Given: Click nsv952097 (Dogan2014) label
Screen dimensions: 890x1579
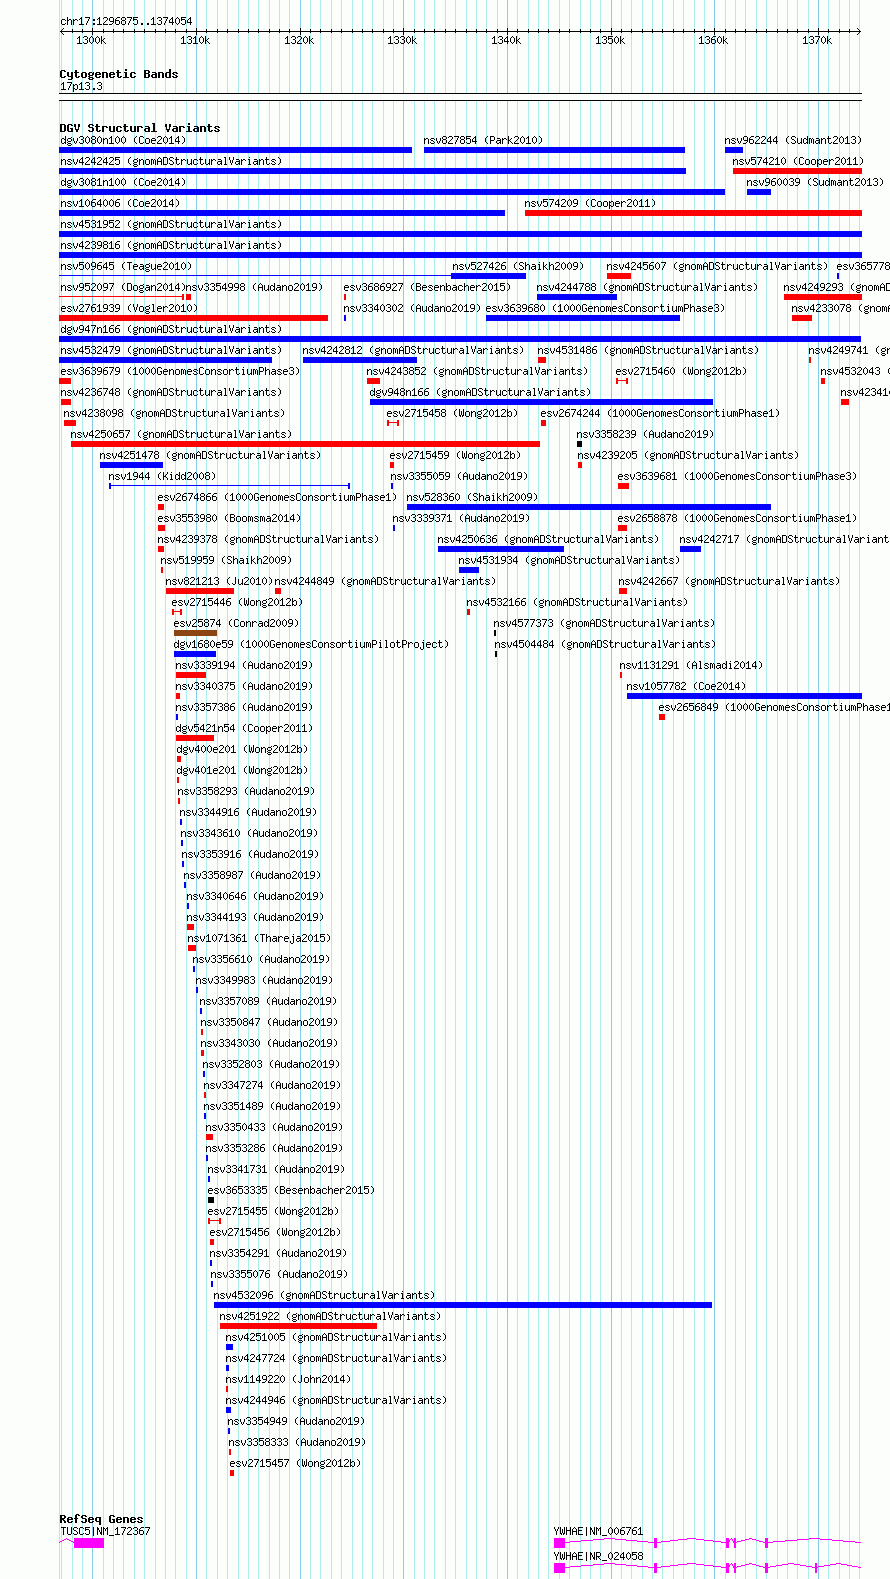Looking at the screenshot, I should coord(121,287).
